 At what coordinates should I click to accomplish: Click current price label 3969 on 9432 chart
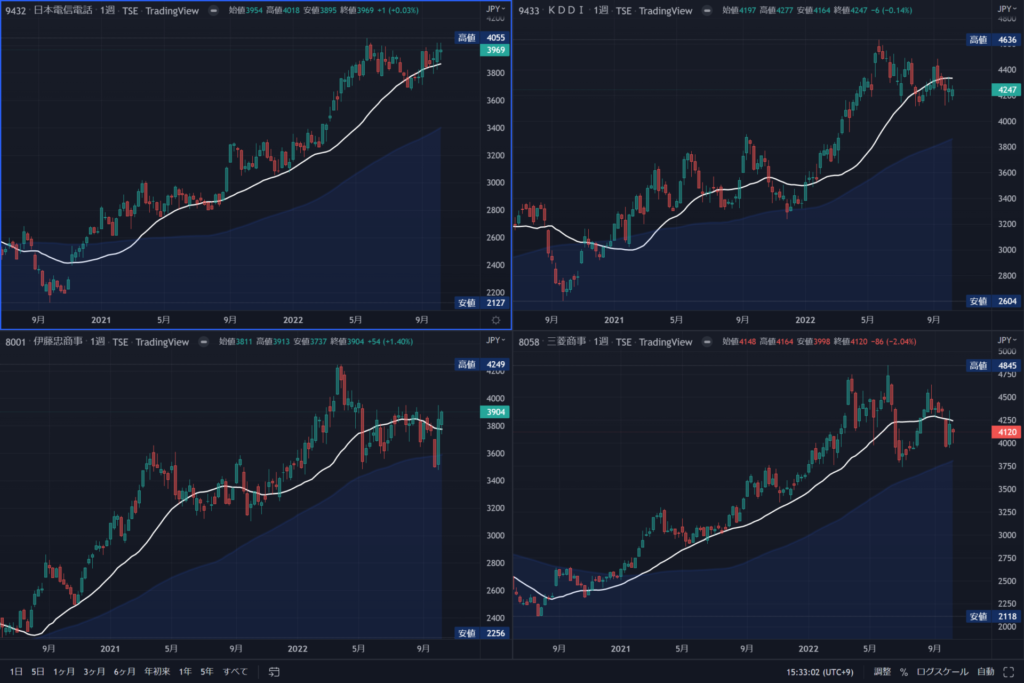[x=495, y=50]
